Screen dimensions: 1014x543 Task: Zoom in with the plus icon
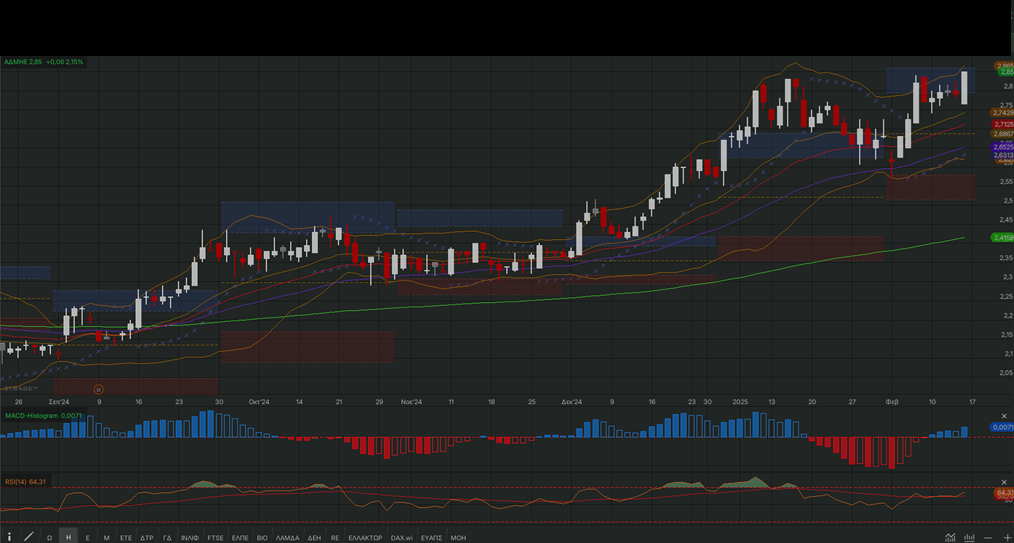tap(1008, 538)
